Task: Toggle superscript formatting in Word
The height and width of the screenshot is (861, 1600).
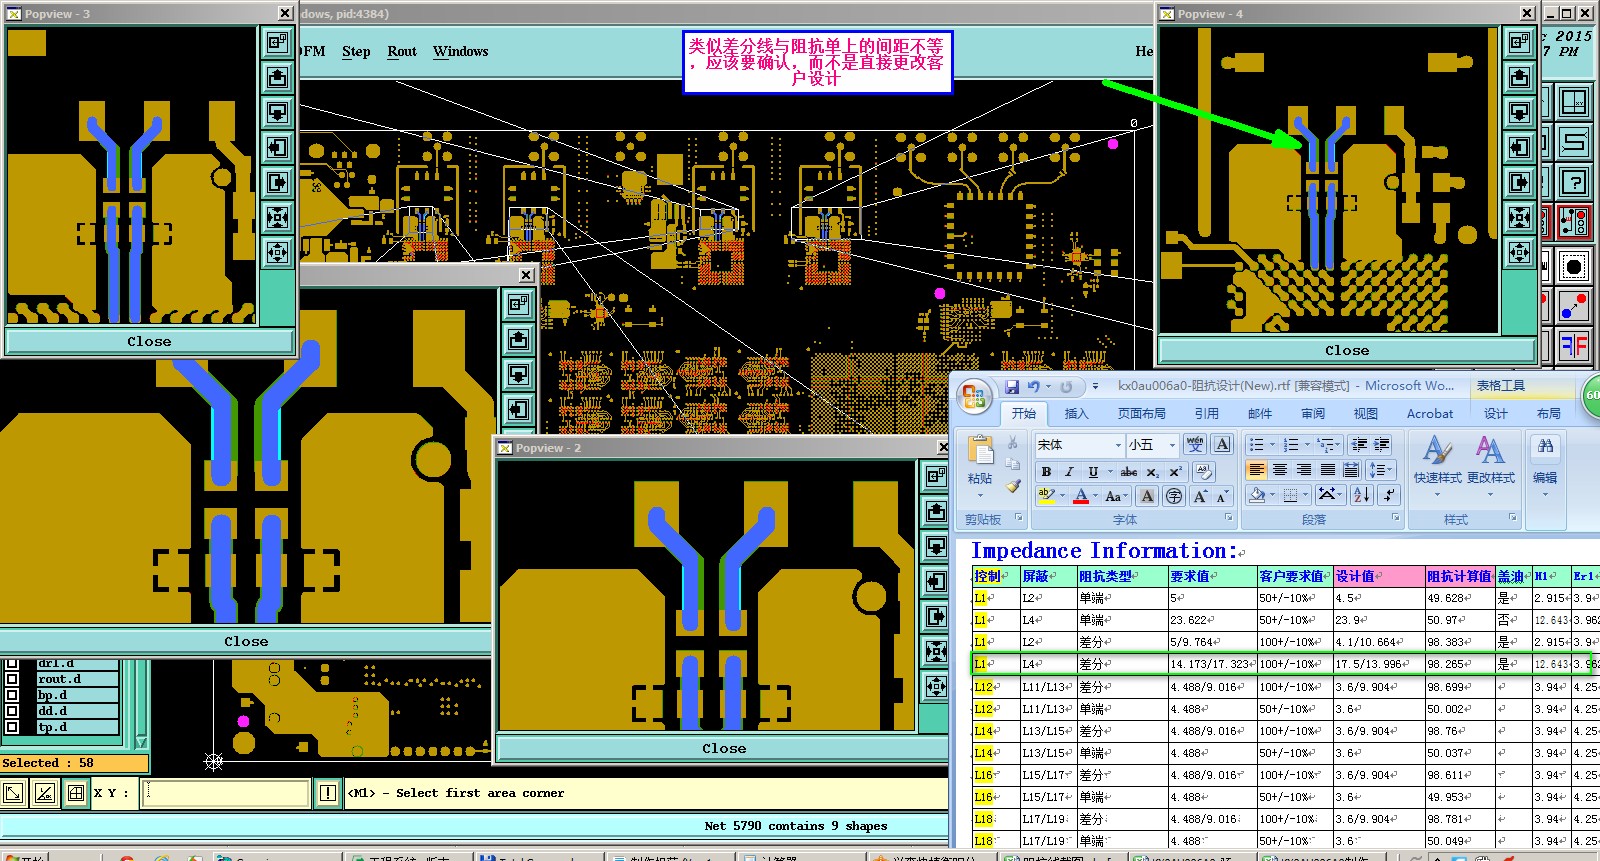Action: coord(1176,471)
